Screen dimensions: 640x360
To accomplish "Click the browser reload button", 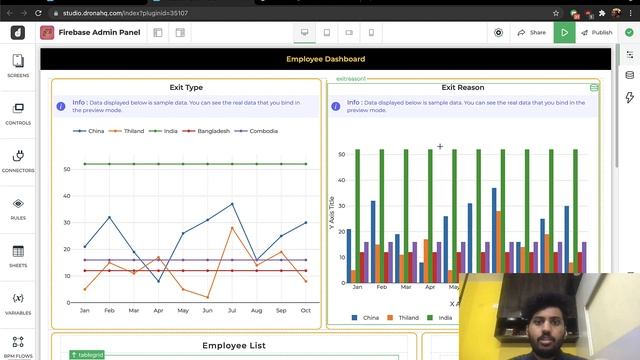I will click(38, 13).
